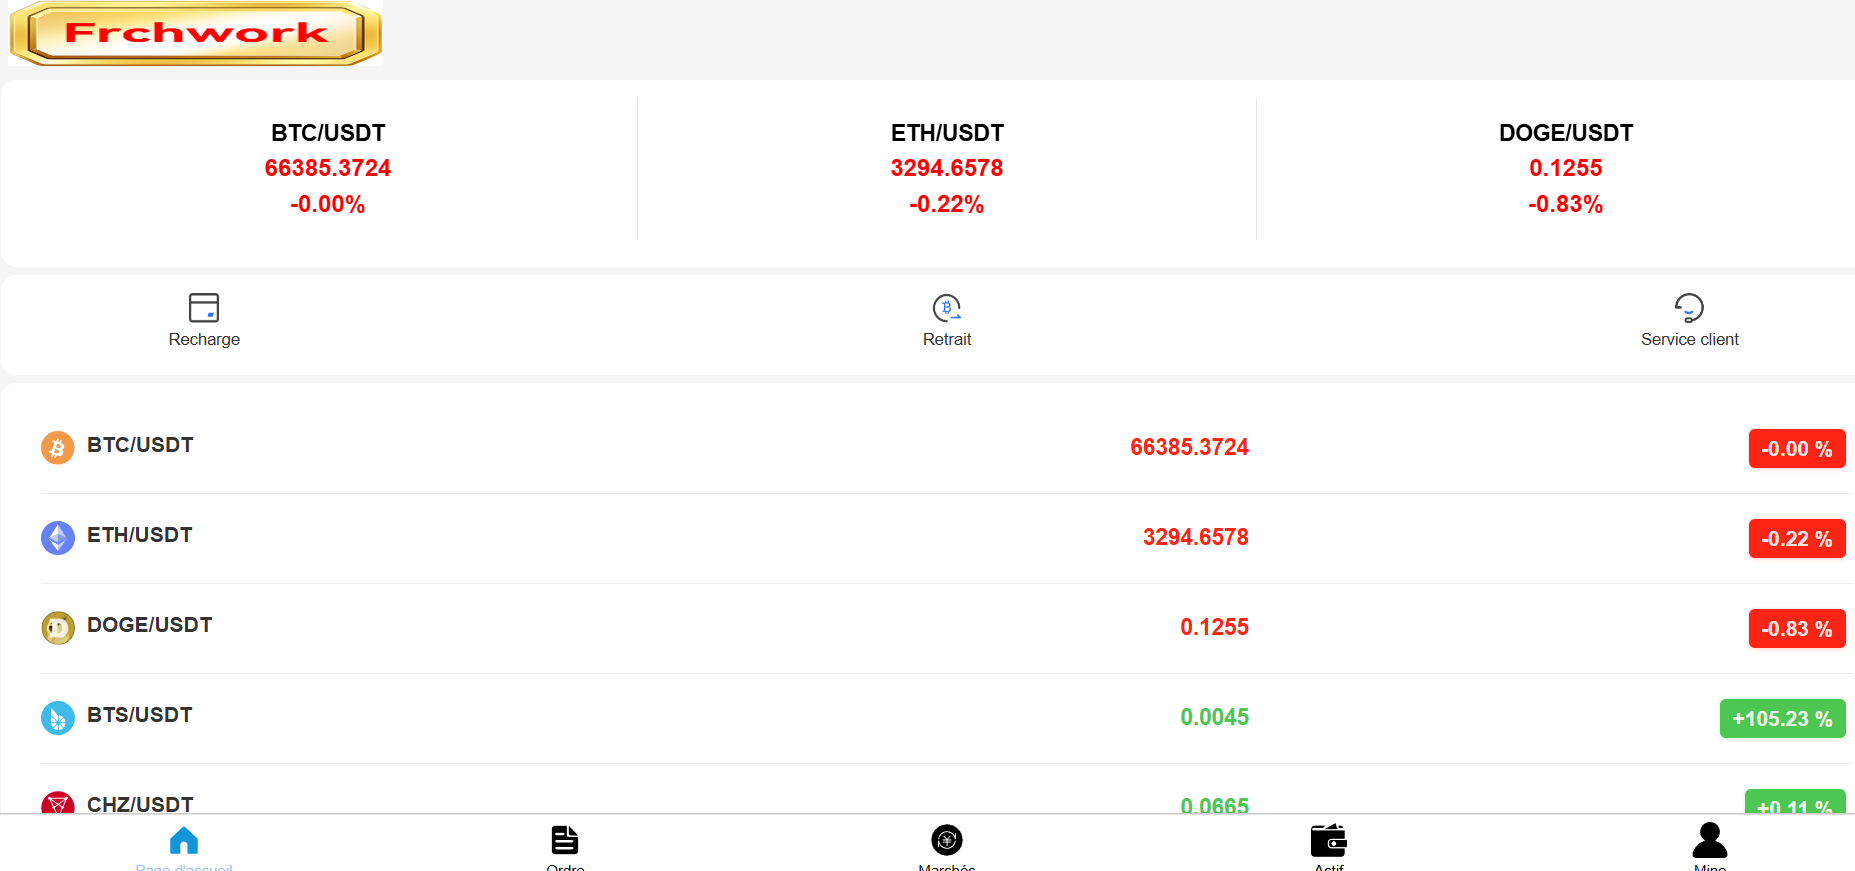
Task: Open DOGE/USDT row in market list
Action: pyautogui.click(x=947, y=628)
